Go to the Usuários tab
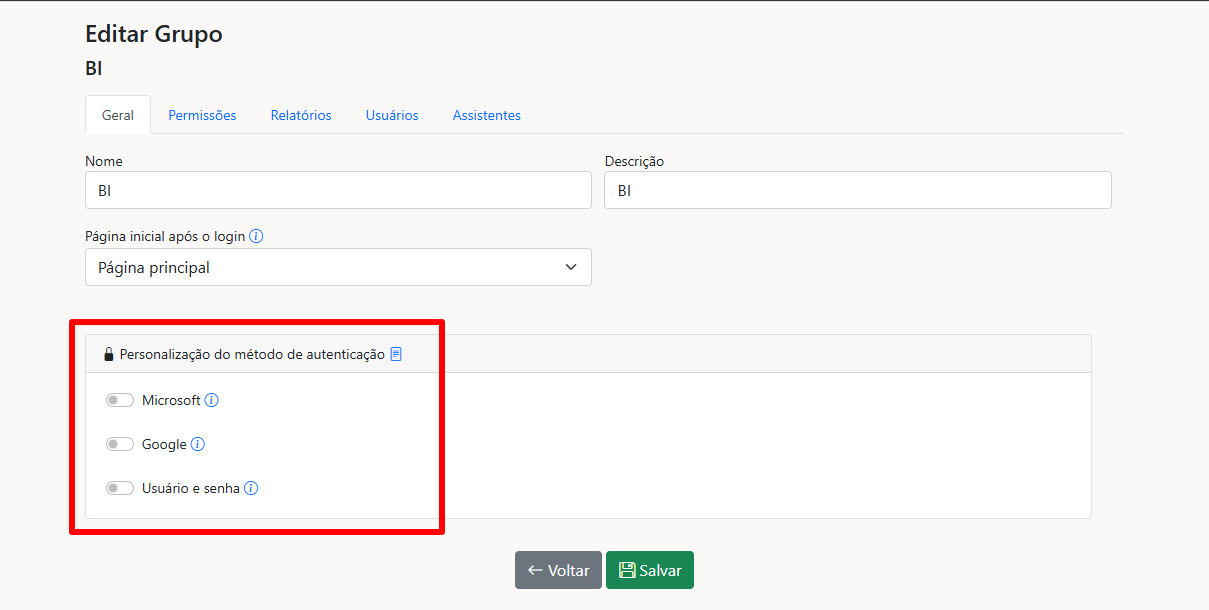Viewport: 1209px width, 610px height. click(392, 115)
